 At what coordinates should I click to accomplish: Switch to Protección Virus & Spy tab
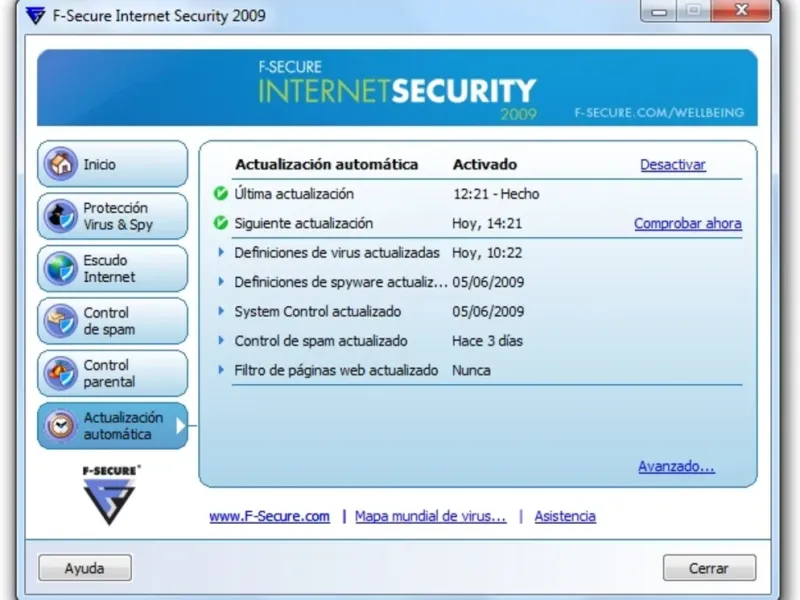[113, 216]
